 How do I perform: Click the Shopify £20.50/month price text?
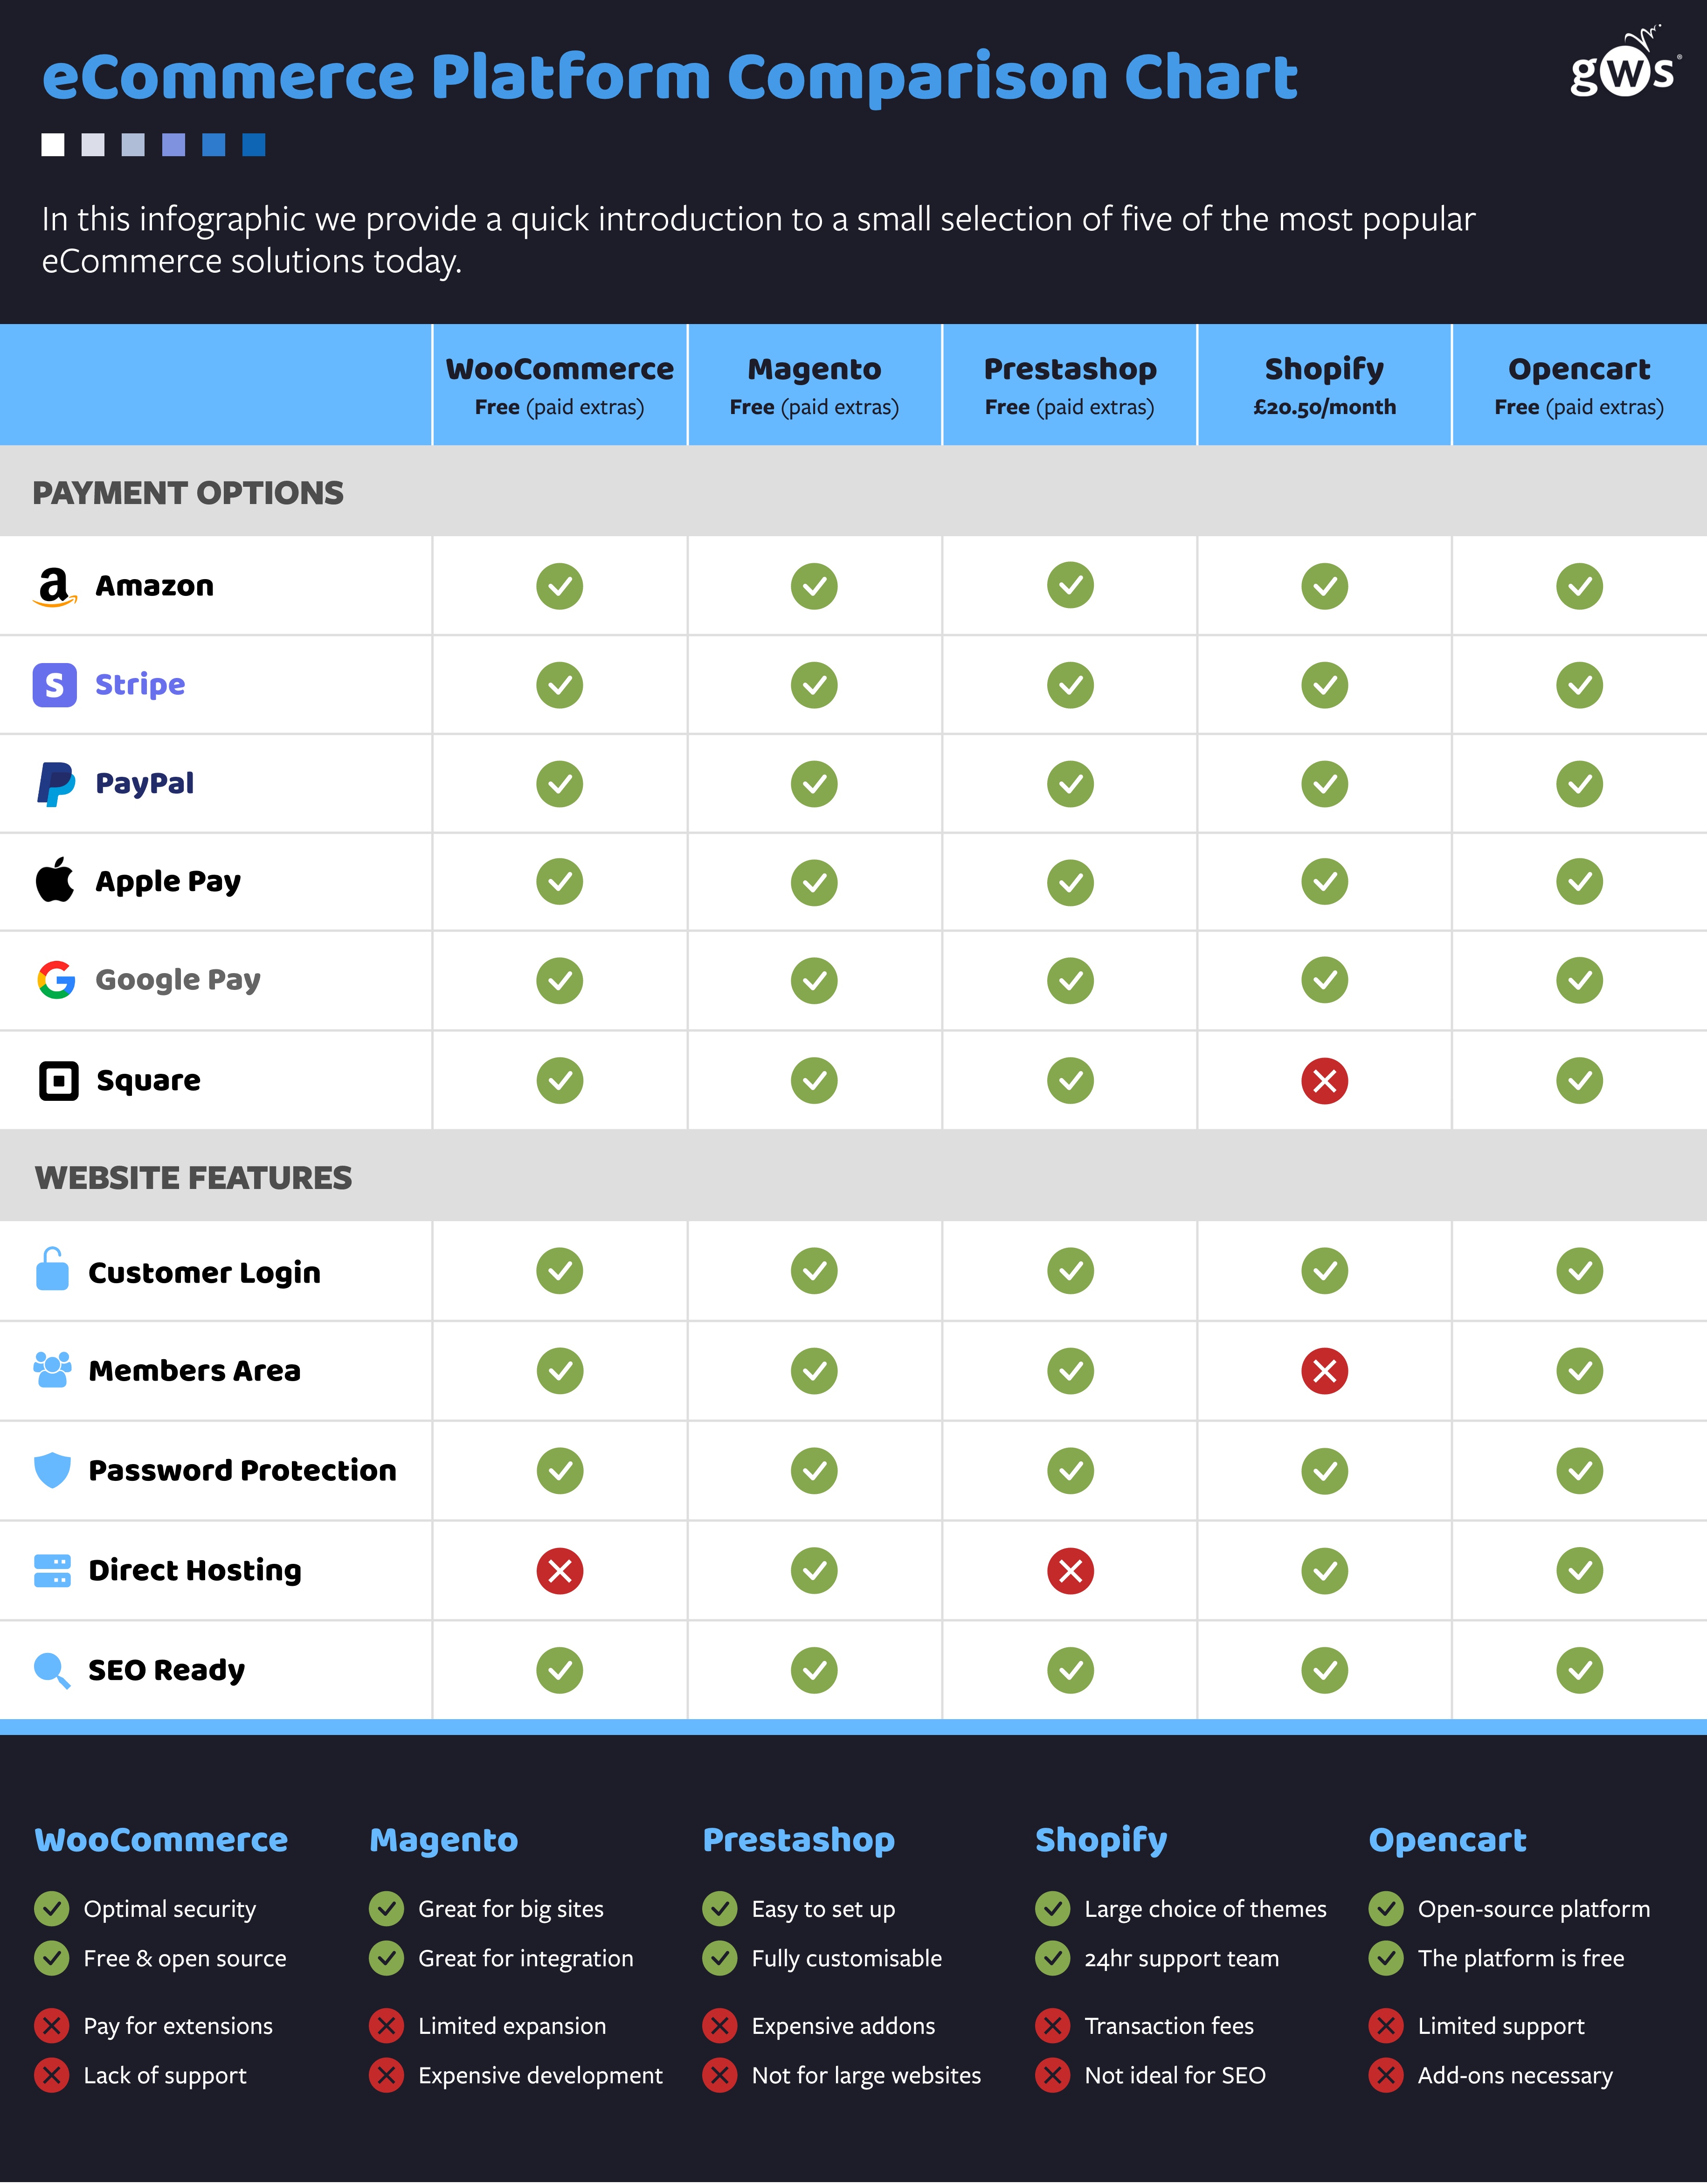click(x=1325, y=407)
